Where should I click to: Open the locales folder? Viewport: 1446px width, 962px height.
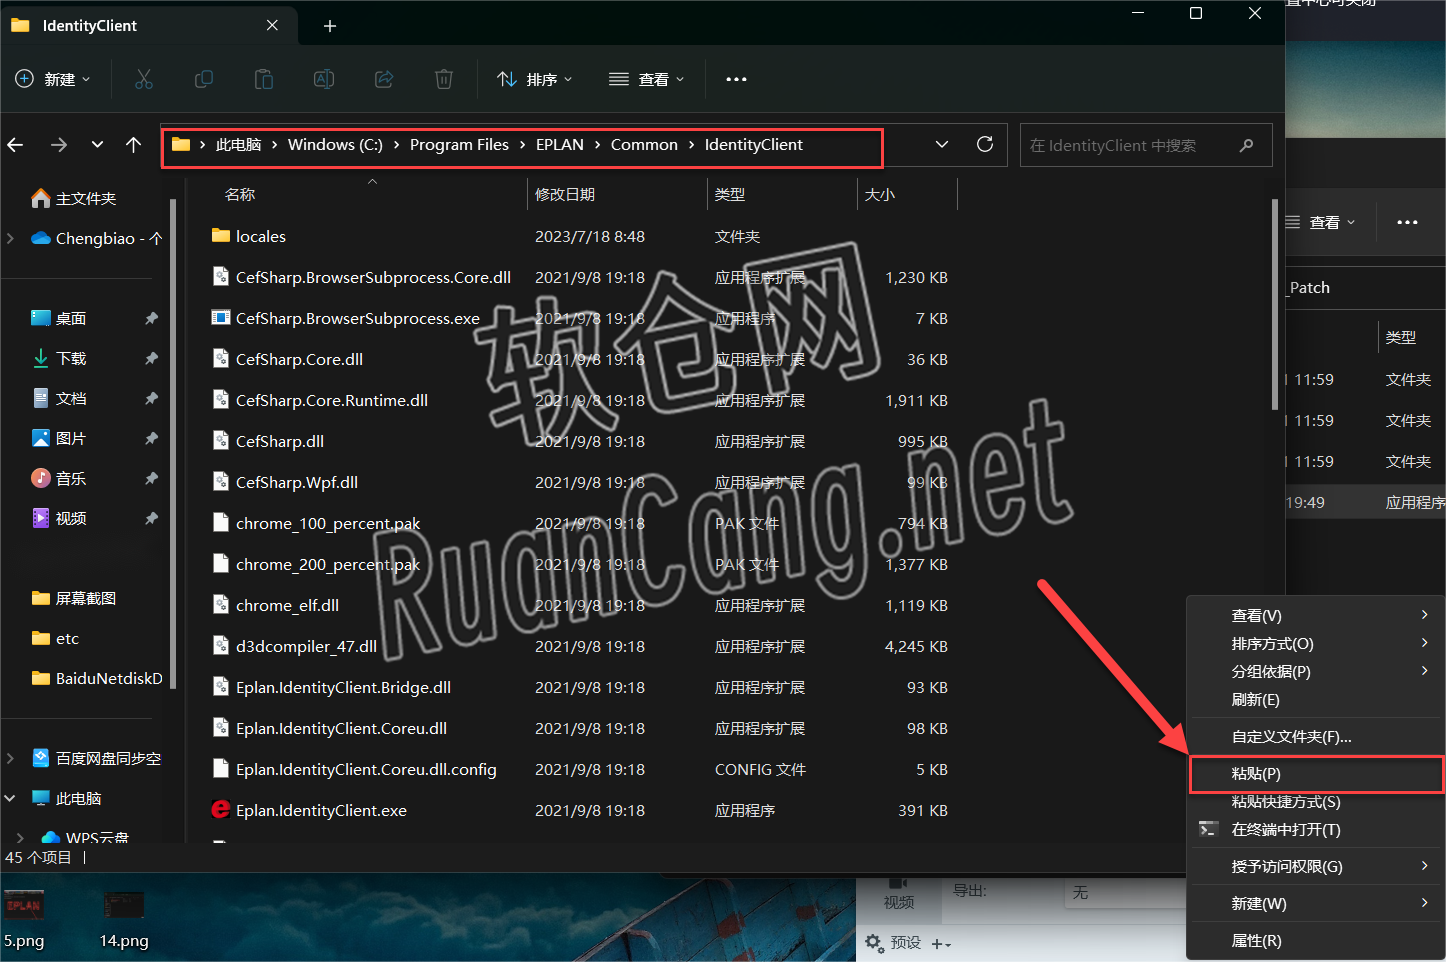pyautogui.click(x=260, y=237)
